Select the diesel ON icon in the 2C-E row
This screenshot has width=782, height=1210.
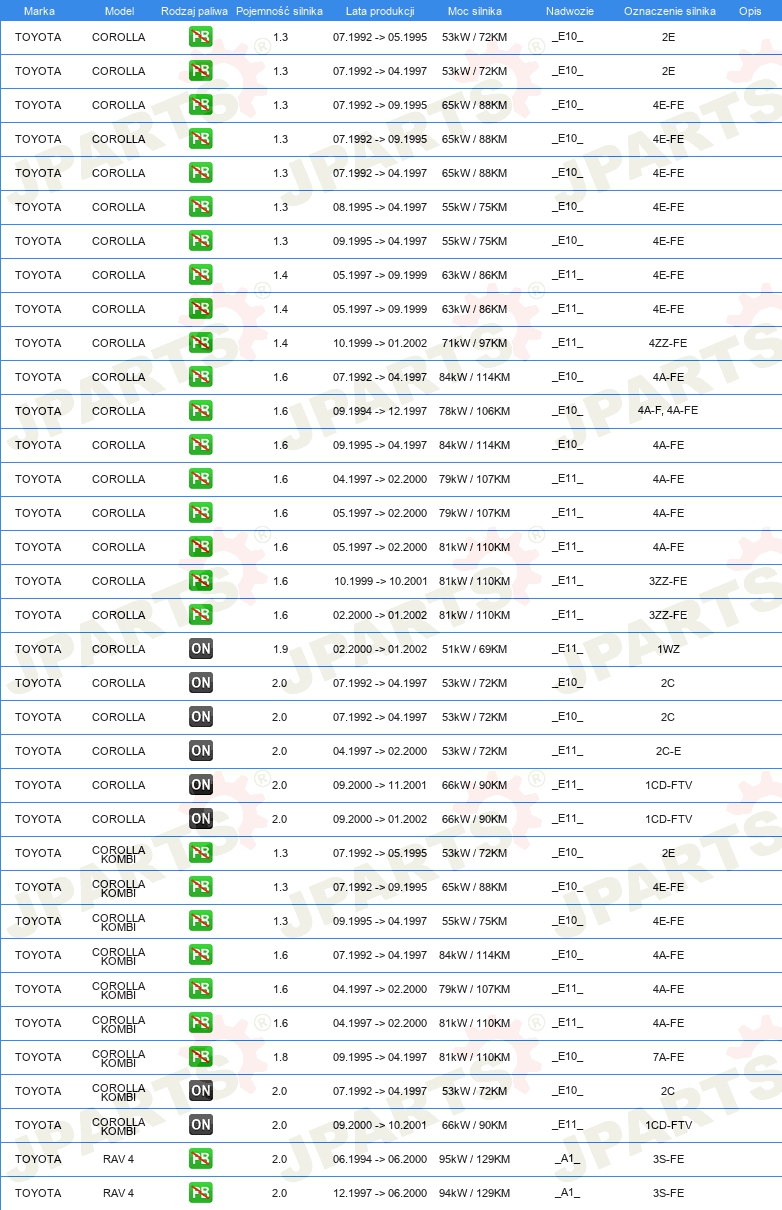[201, 751]
